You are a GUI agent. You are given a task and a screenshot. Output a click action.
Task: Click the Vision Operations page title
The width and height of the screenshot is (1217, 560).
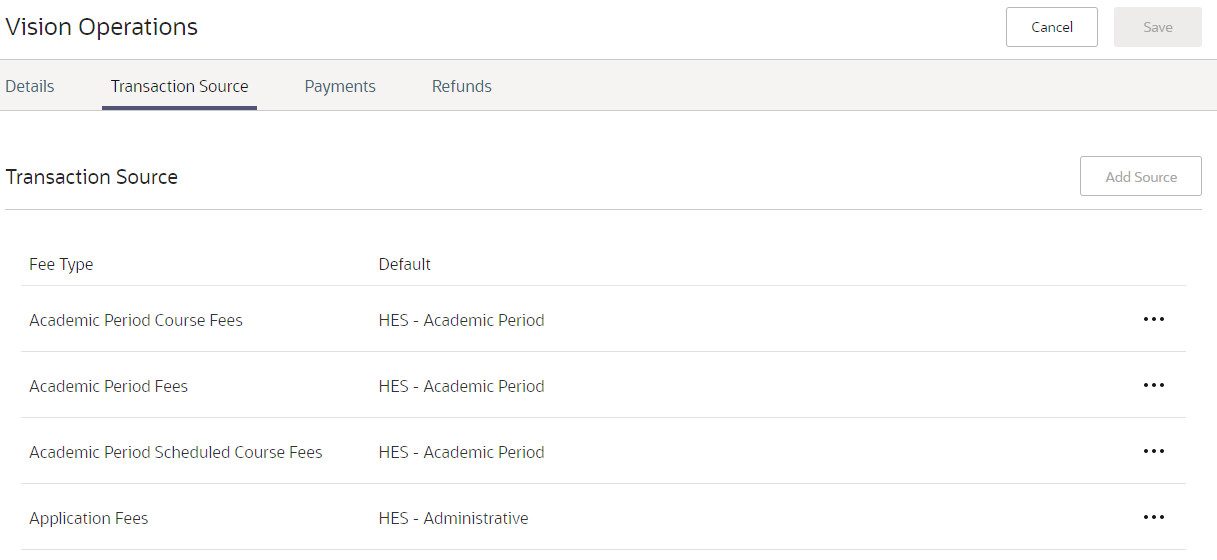pyautogui.click(x=102, y=27)
